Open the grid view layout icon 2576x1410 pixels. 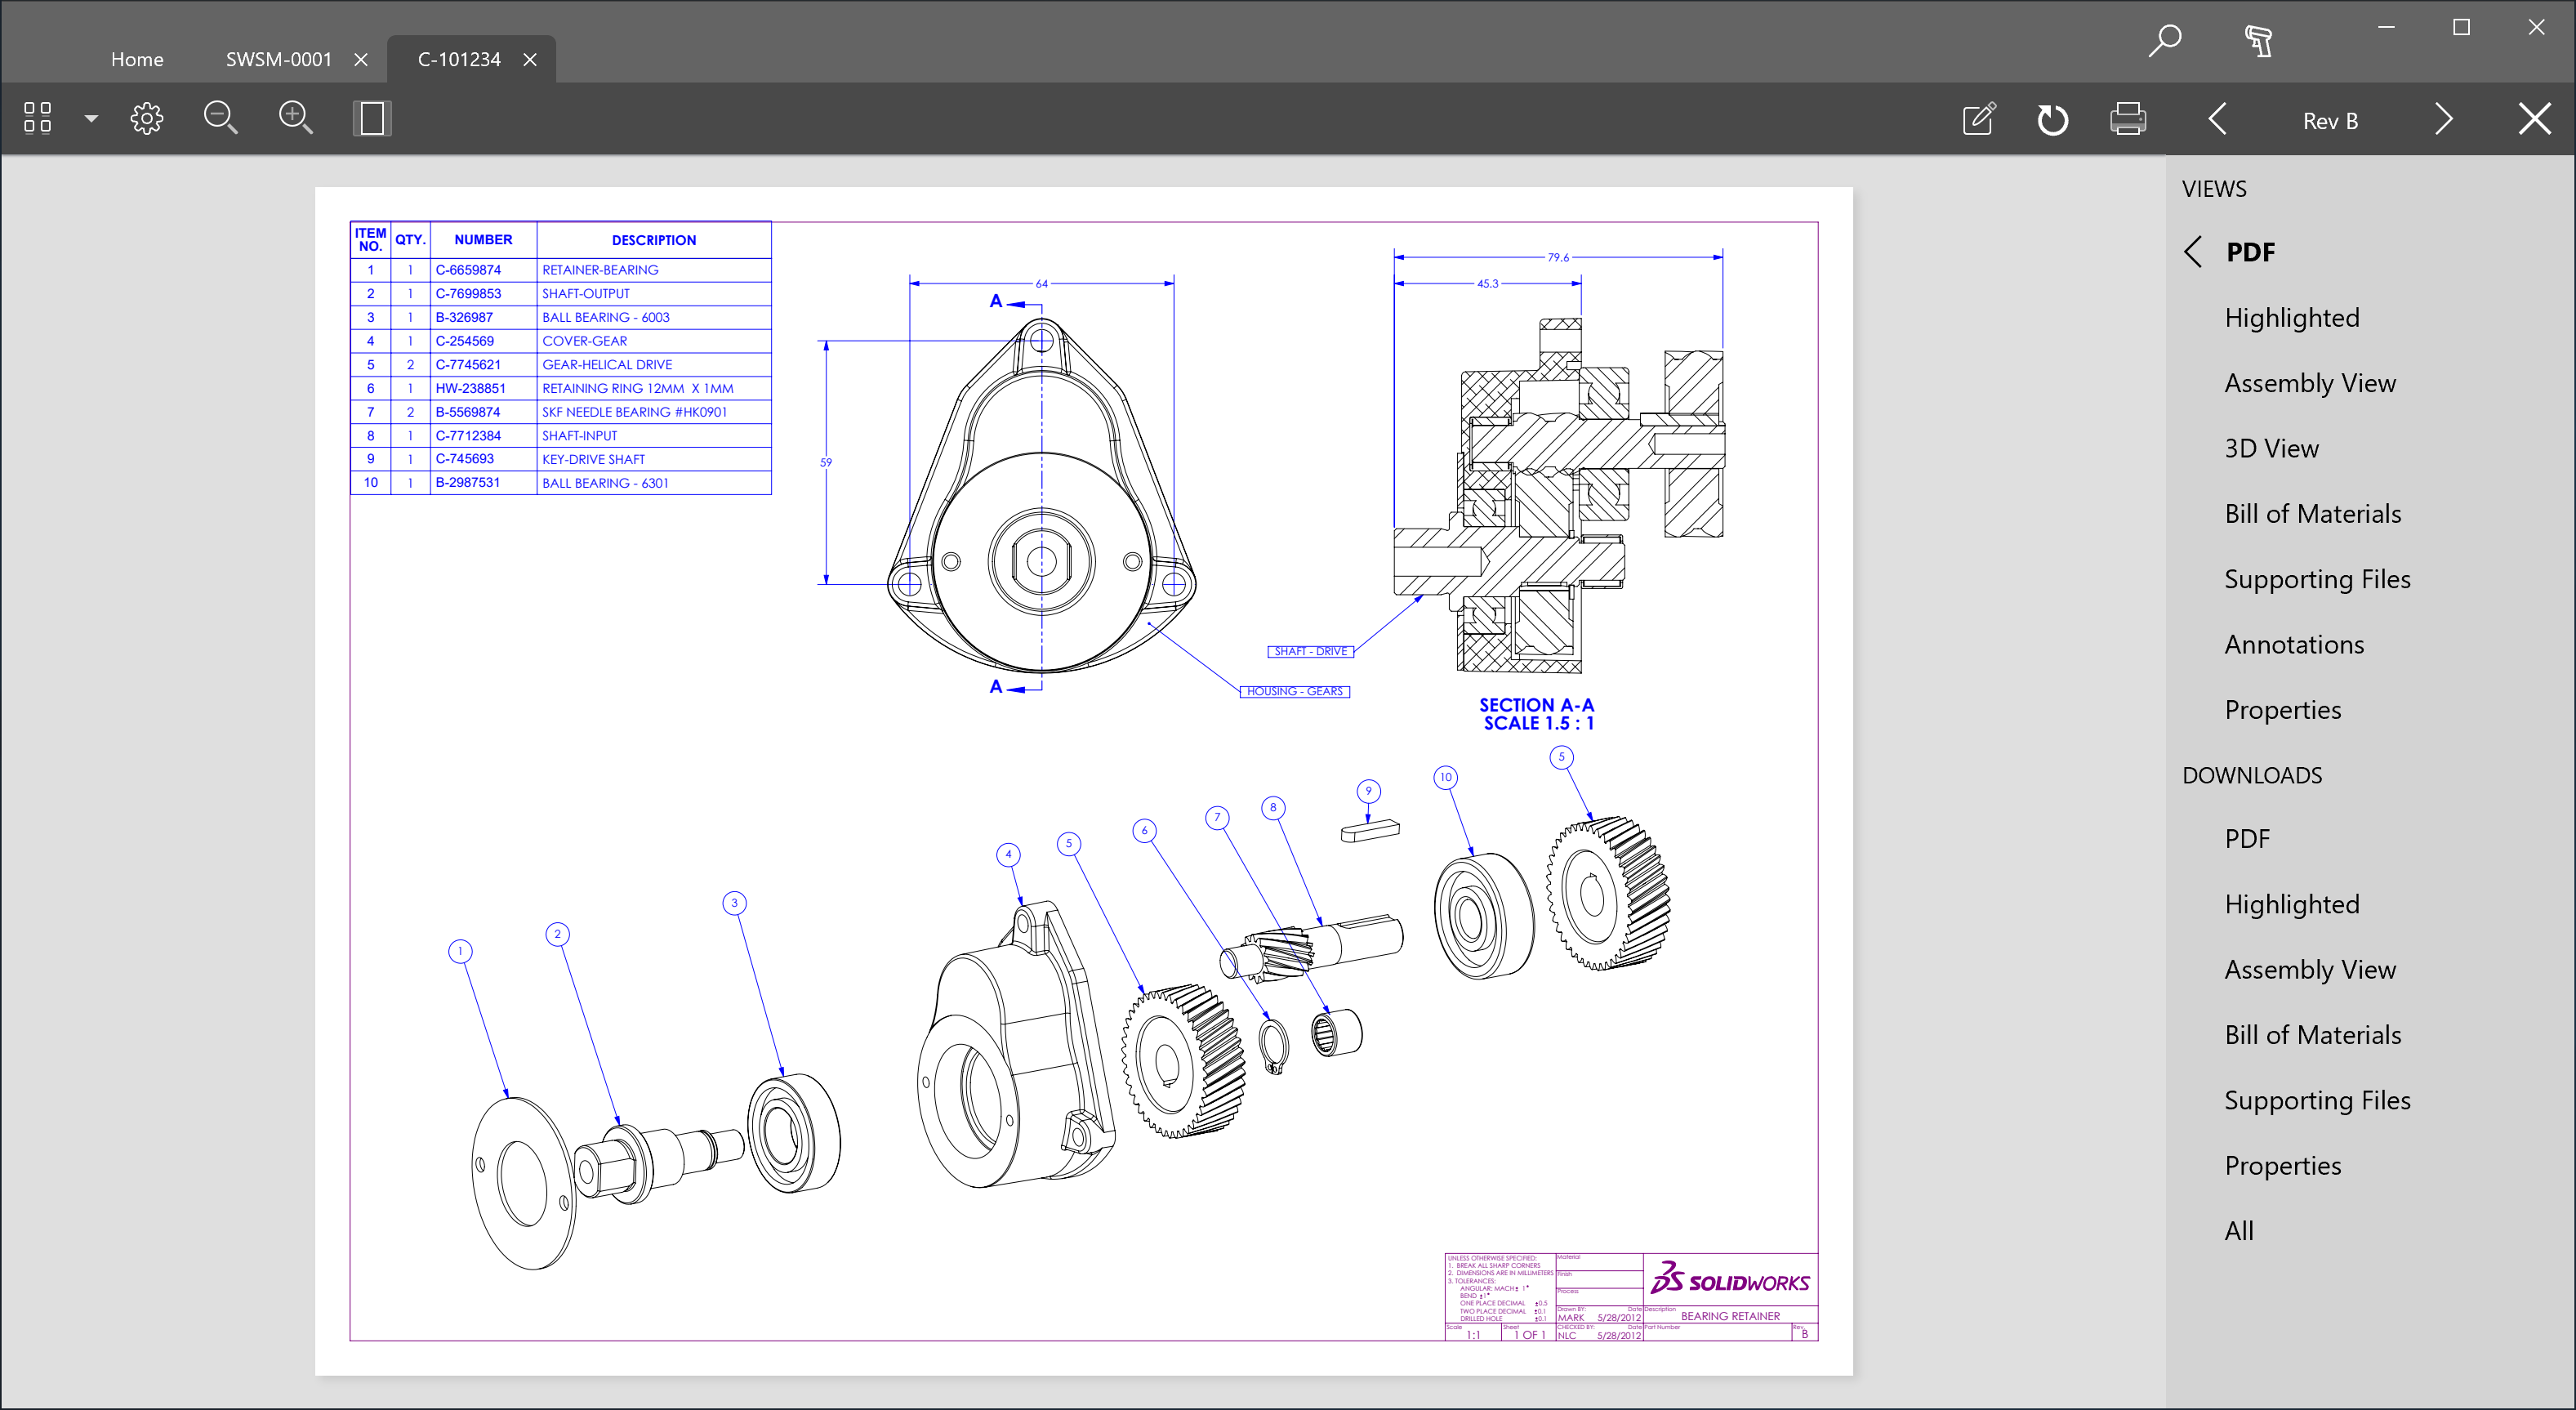click(37, 118)
